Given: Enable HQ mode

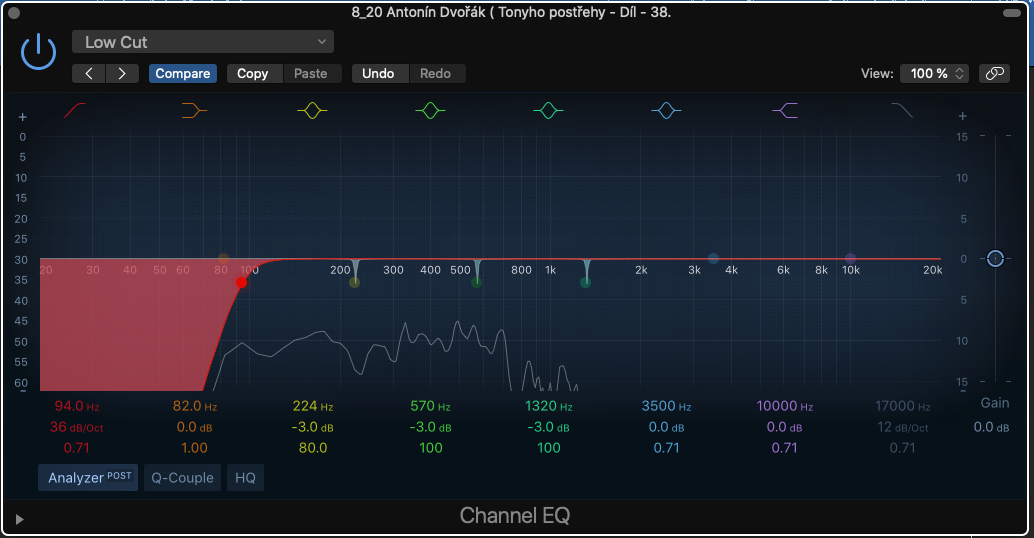Looking at the screenshot, I should pyautogui.click(x=245, y=478).
